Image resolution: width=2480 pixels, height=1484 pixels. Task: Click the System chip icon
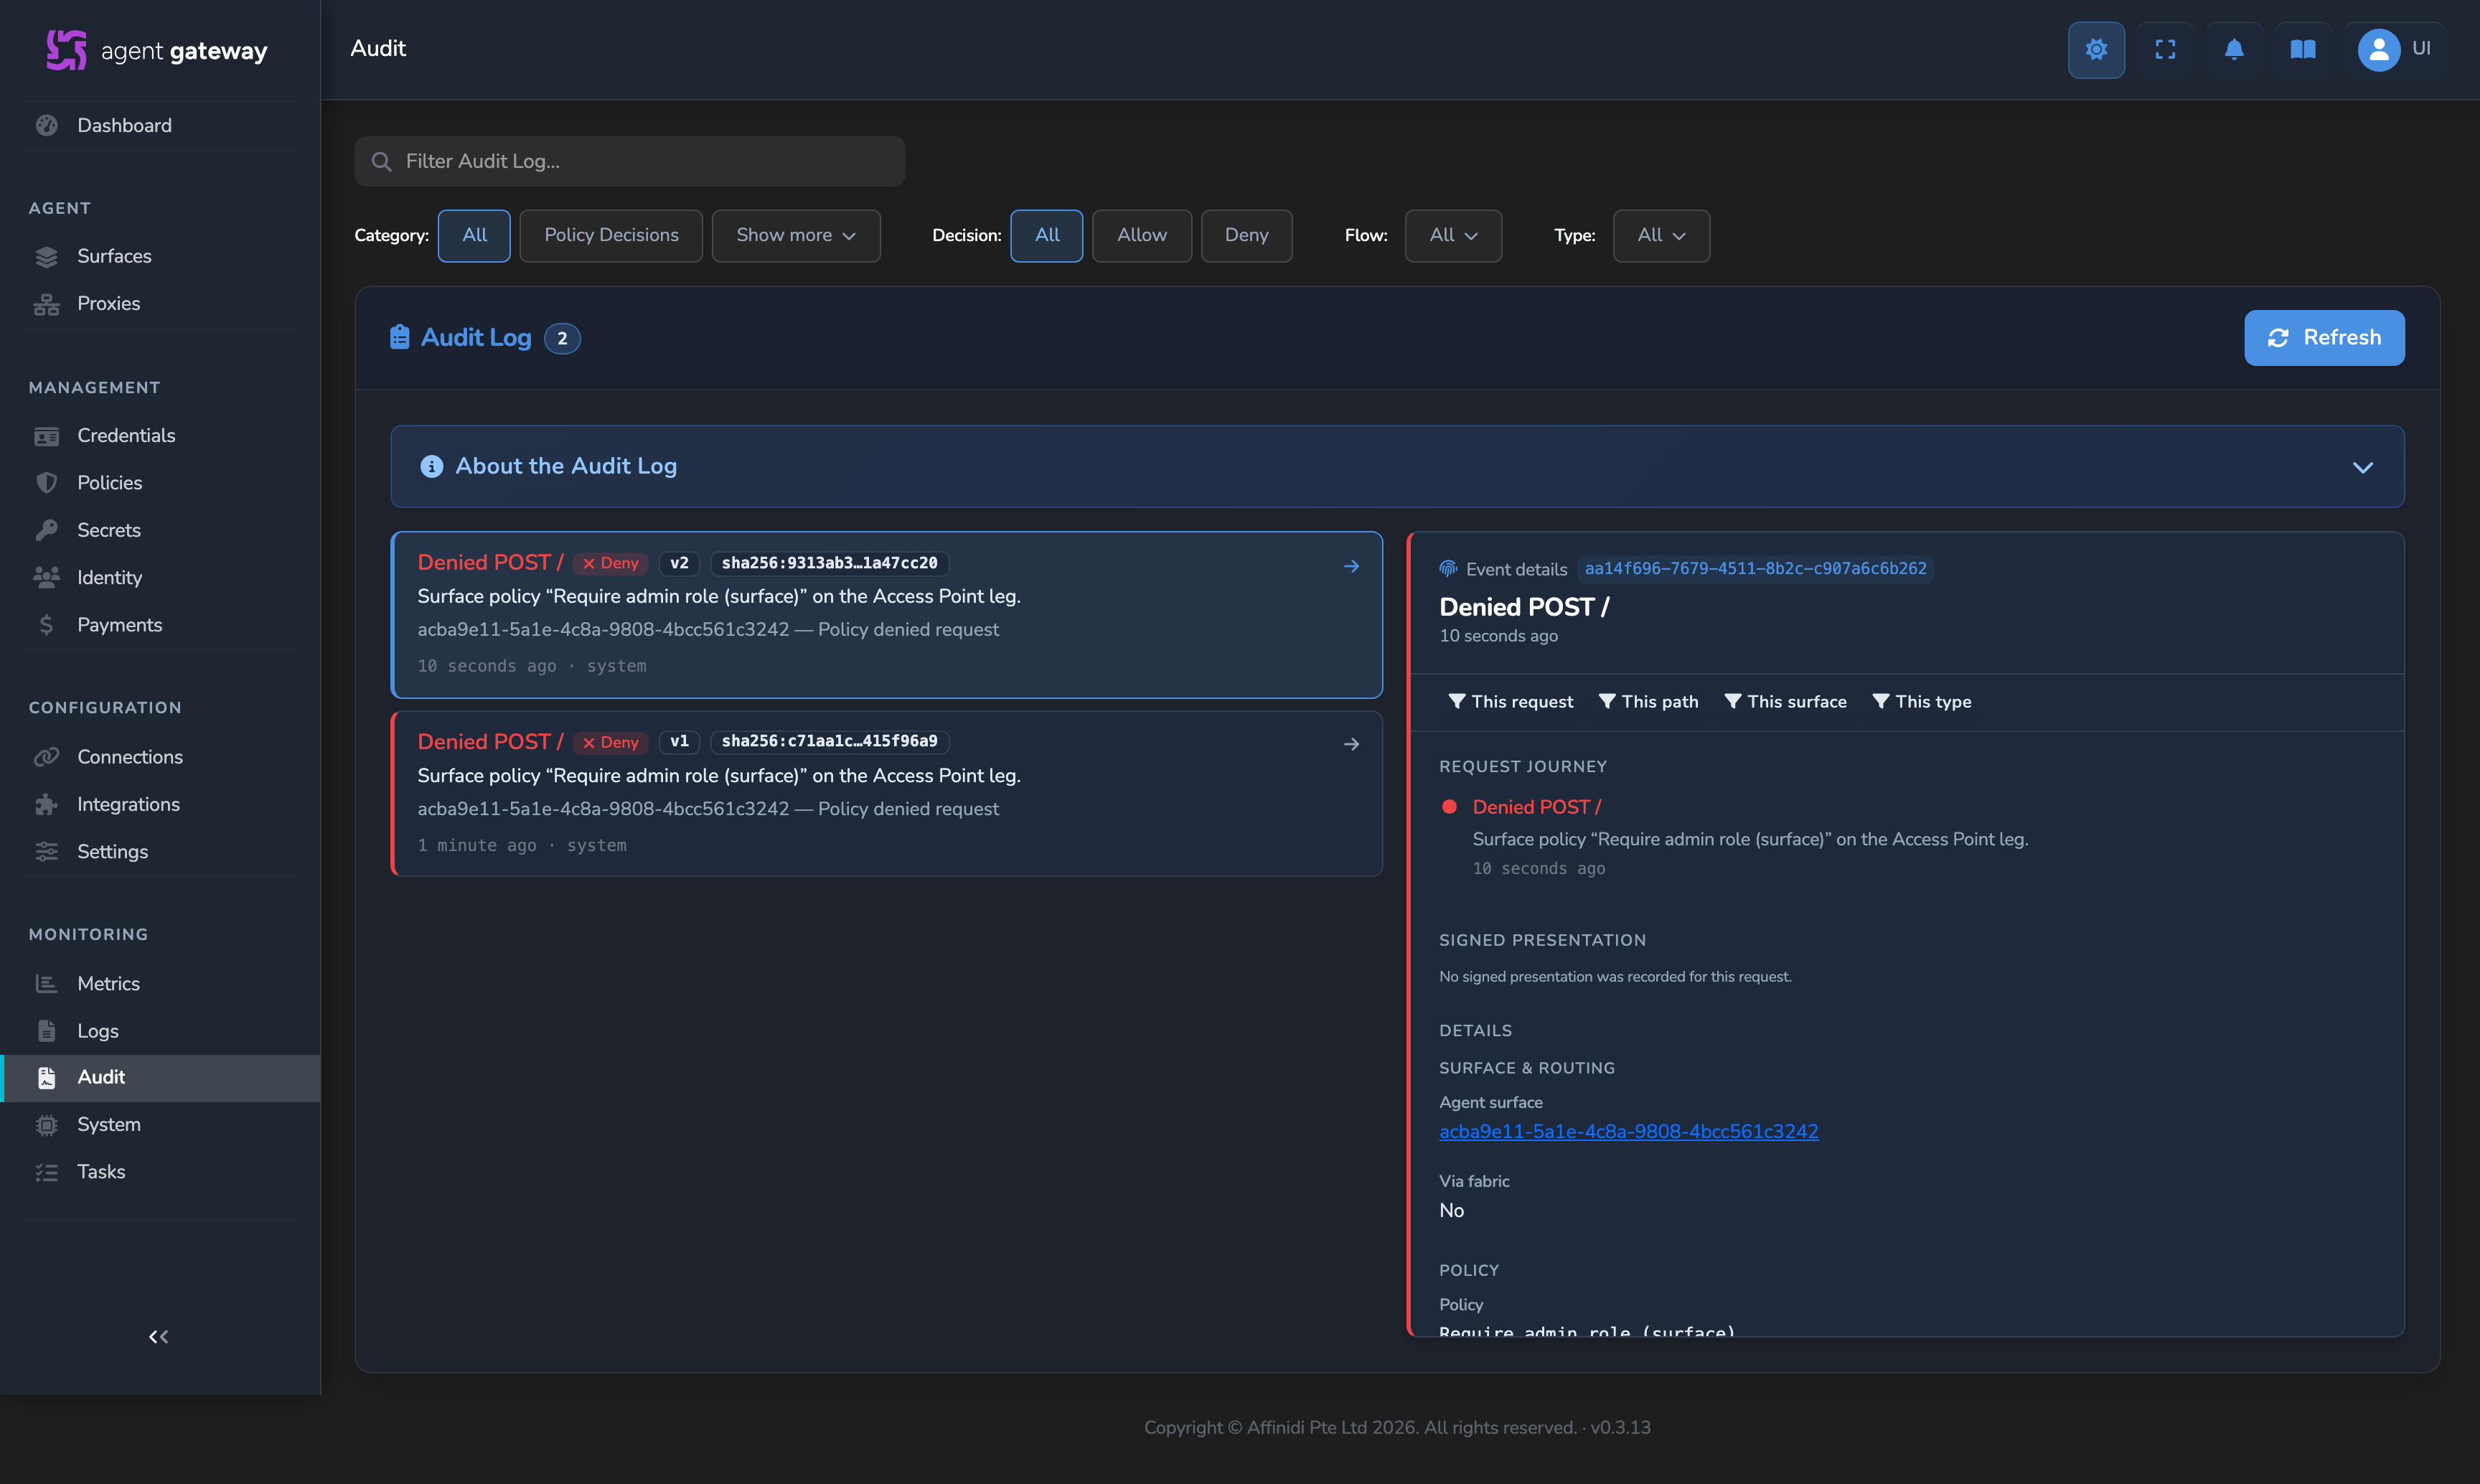tap(46, 1125)
